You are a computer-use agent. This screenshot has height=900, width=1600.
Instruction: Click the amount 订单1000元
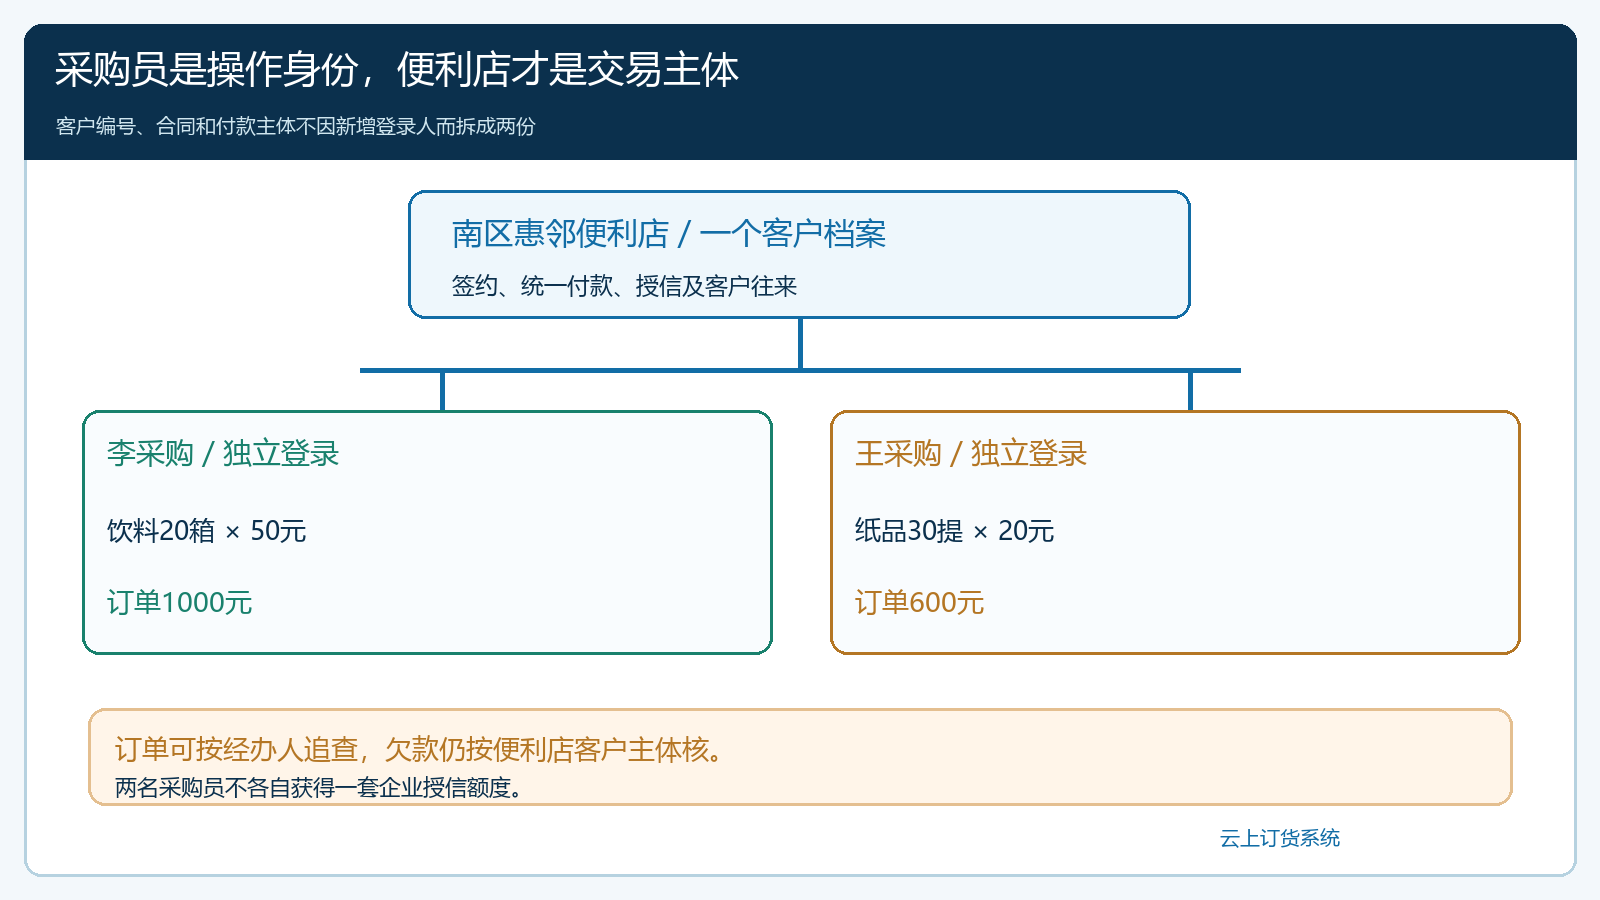coord(179,602)
